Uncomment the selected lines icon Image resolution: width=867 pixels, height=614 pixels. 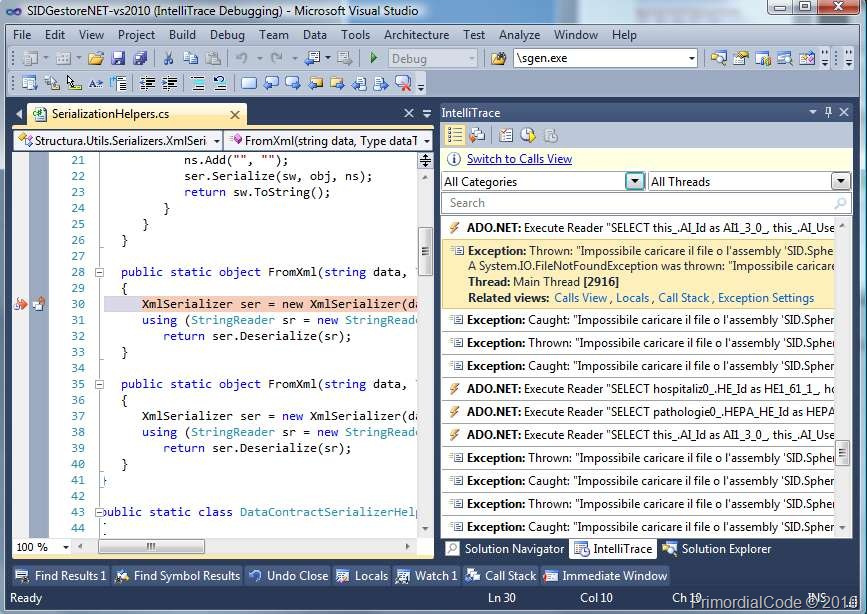(x=220, y=84)
